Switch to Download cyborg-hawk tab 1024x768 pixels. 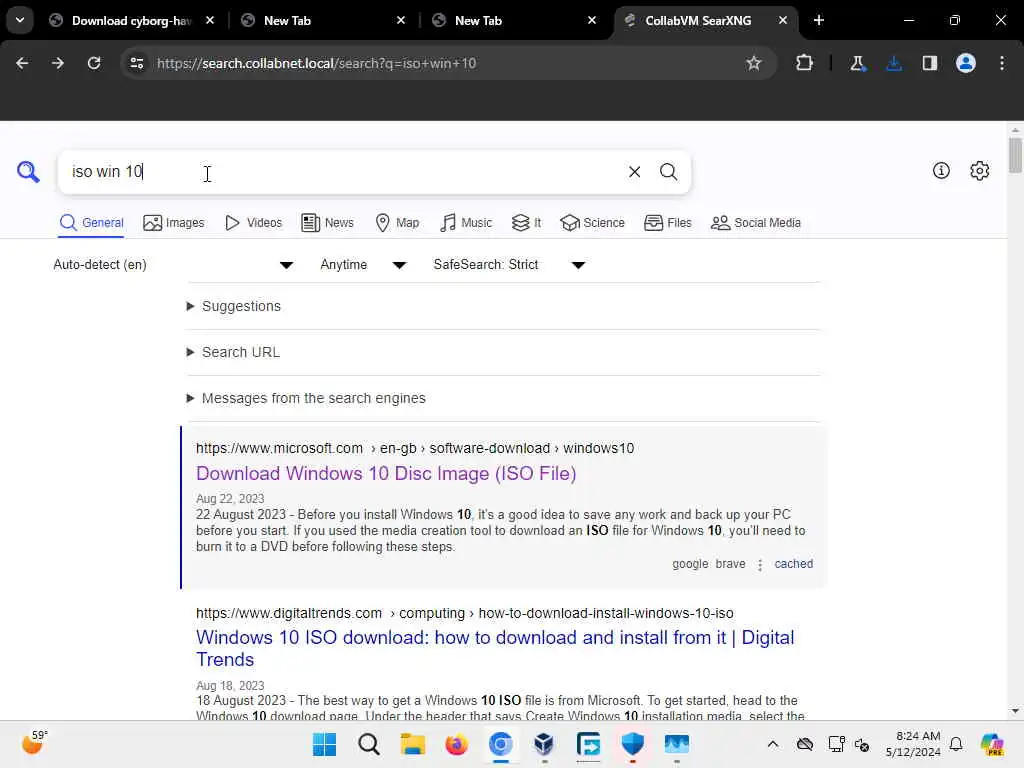pyautogui.click(x=131, y=20)
